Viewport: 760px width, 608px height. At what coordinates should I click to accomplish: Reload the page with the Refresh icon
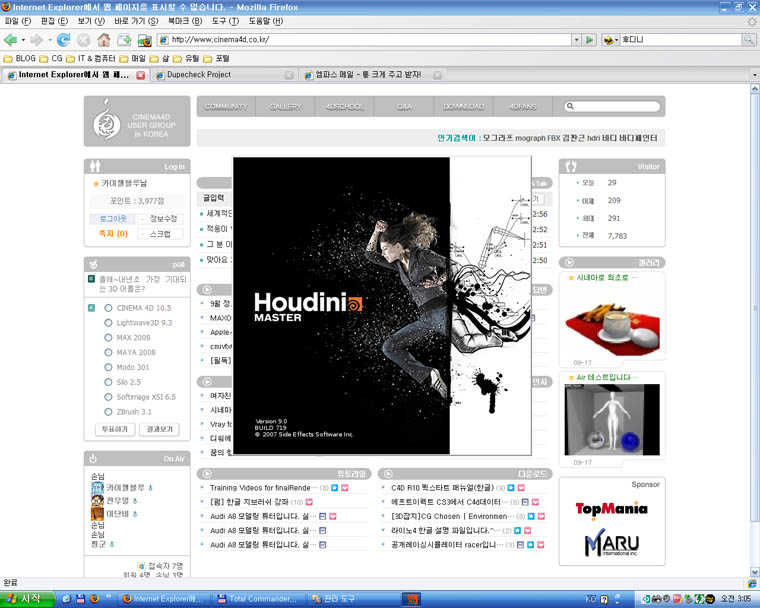pyautogui.click(x=63, y=40)
